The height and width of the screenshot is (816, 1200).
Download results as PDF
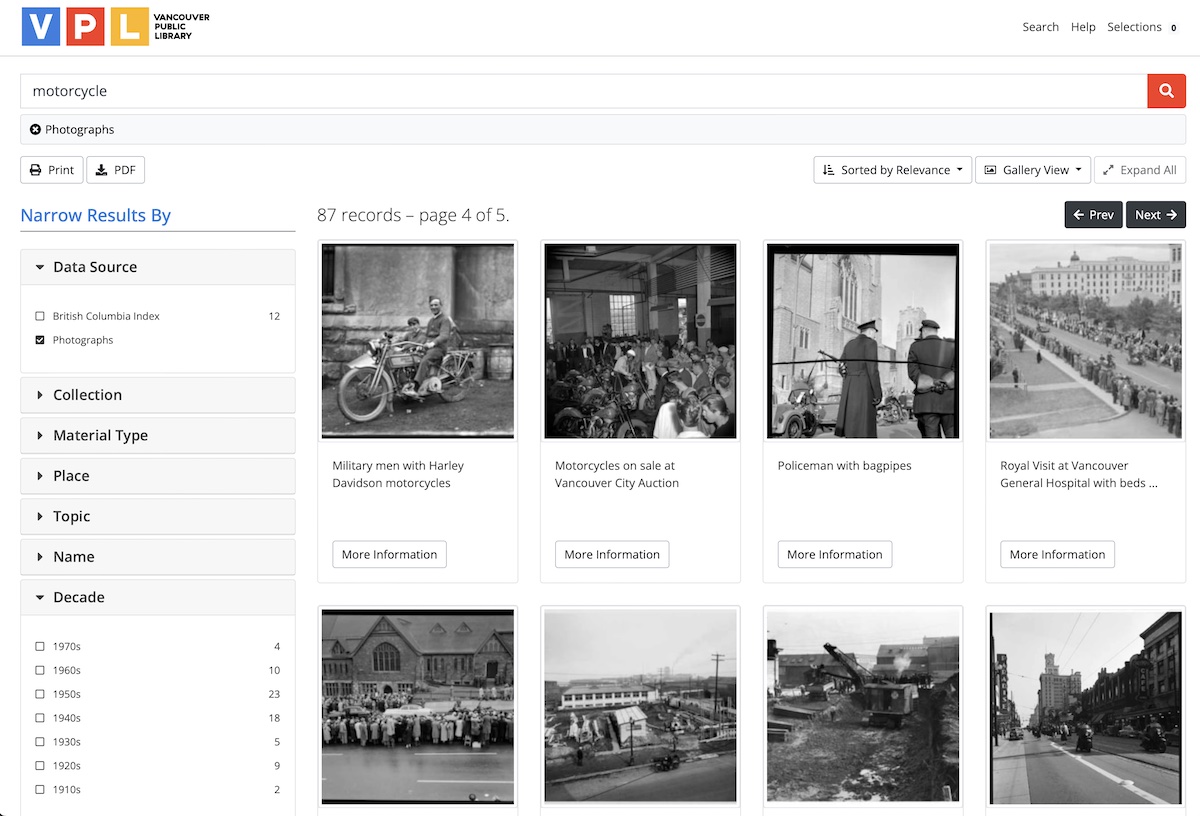pos(116,170)
